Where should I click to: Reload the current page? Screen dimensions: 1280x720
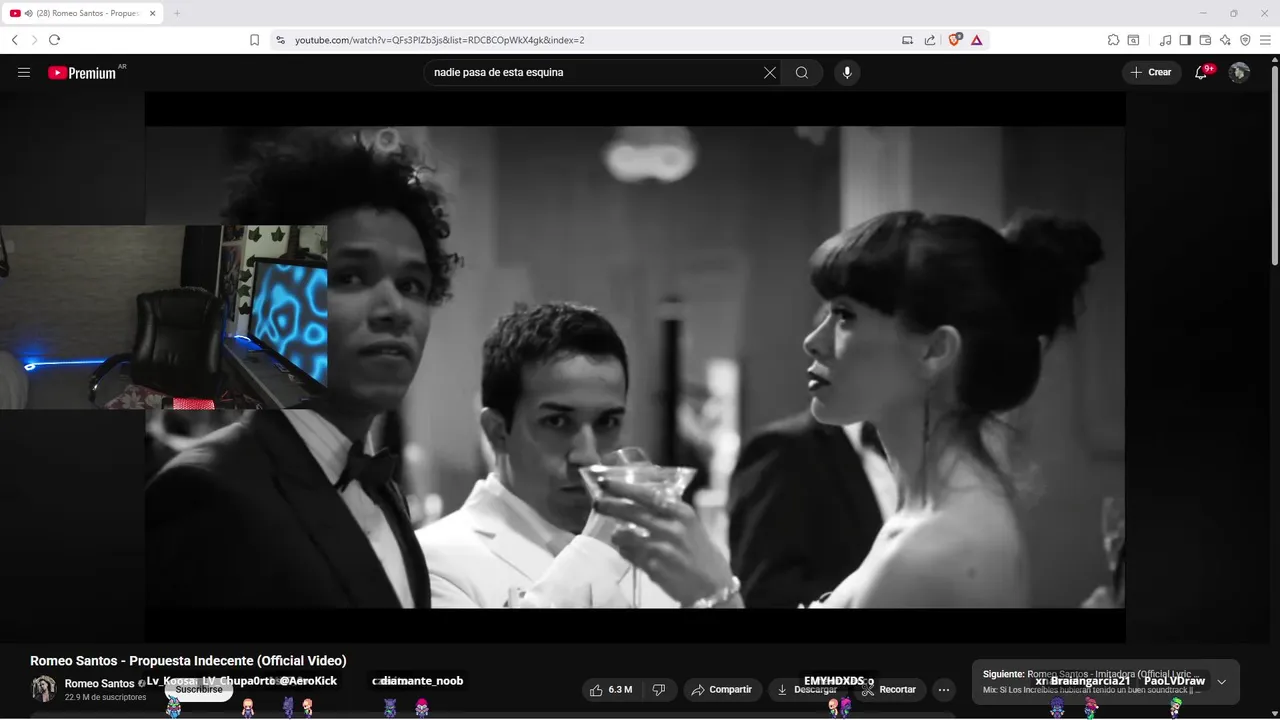tap(54, 40)
